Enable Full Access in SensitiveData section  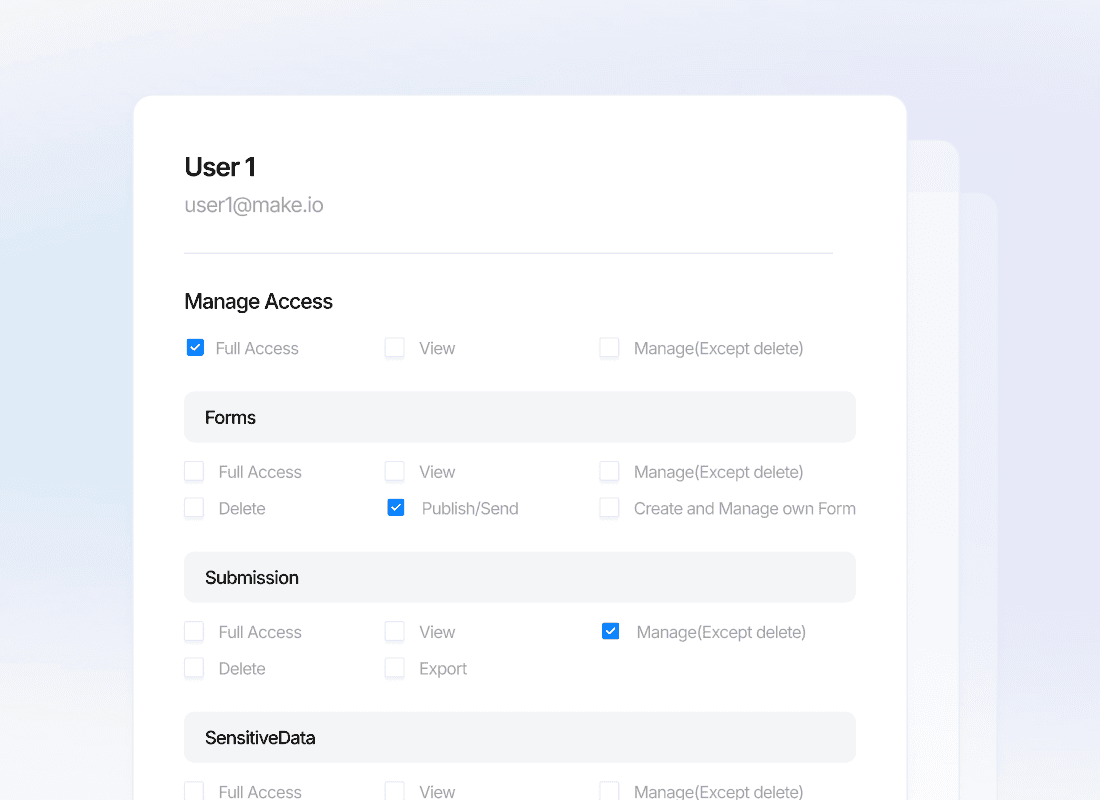coord(194,791)
